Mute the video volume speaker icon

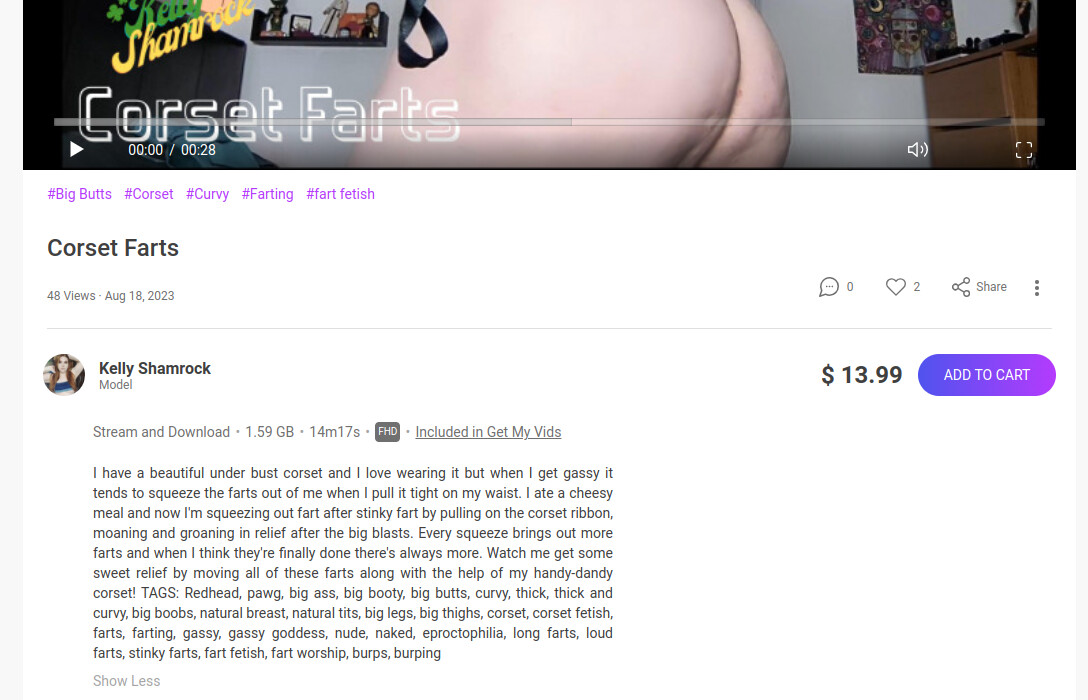[x=917, y=150]
